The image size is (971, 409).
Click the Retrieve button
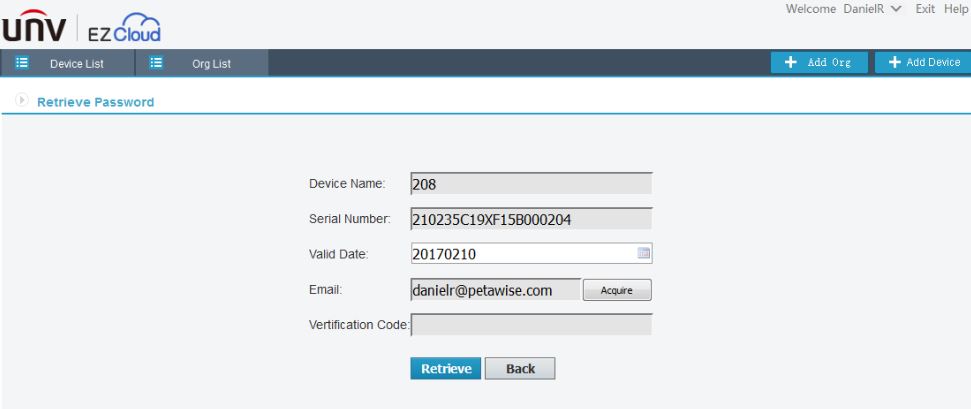[445, 369]
